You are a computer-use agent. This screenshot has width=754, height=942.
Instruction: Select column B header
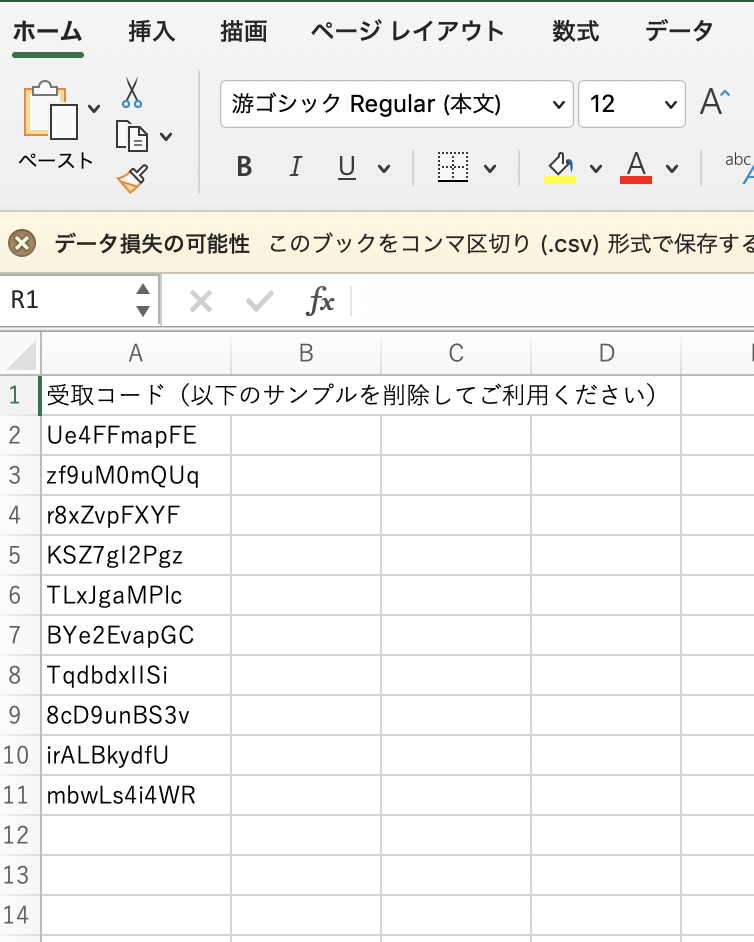306,353
